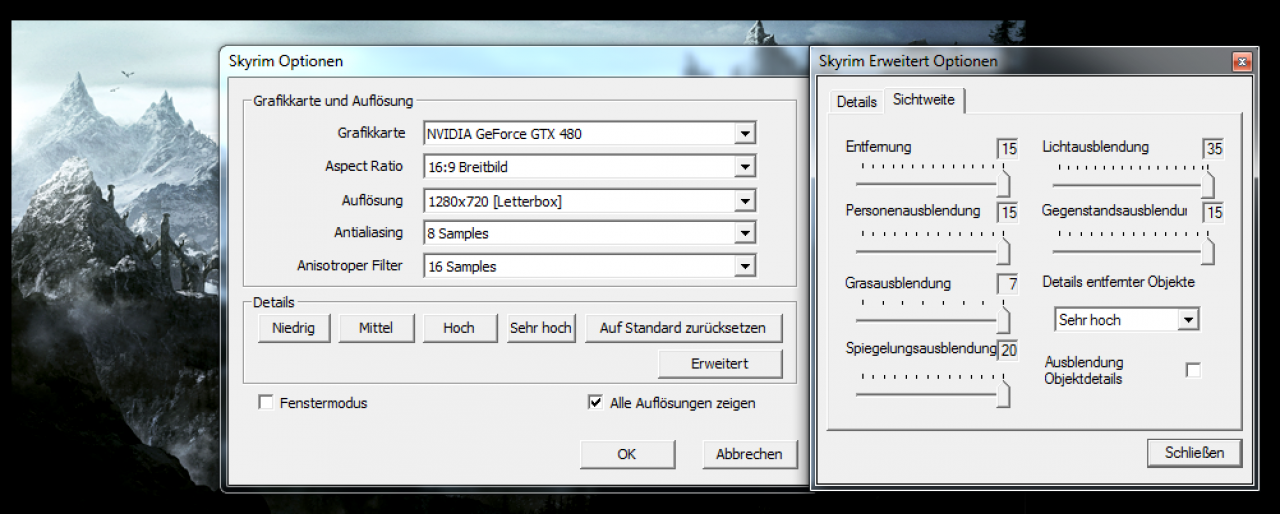
Task: Expand the Antialiasing dropdown arrow
Action: point(744,234)
